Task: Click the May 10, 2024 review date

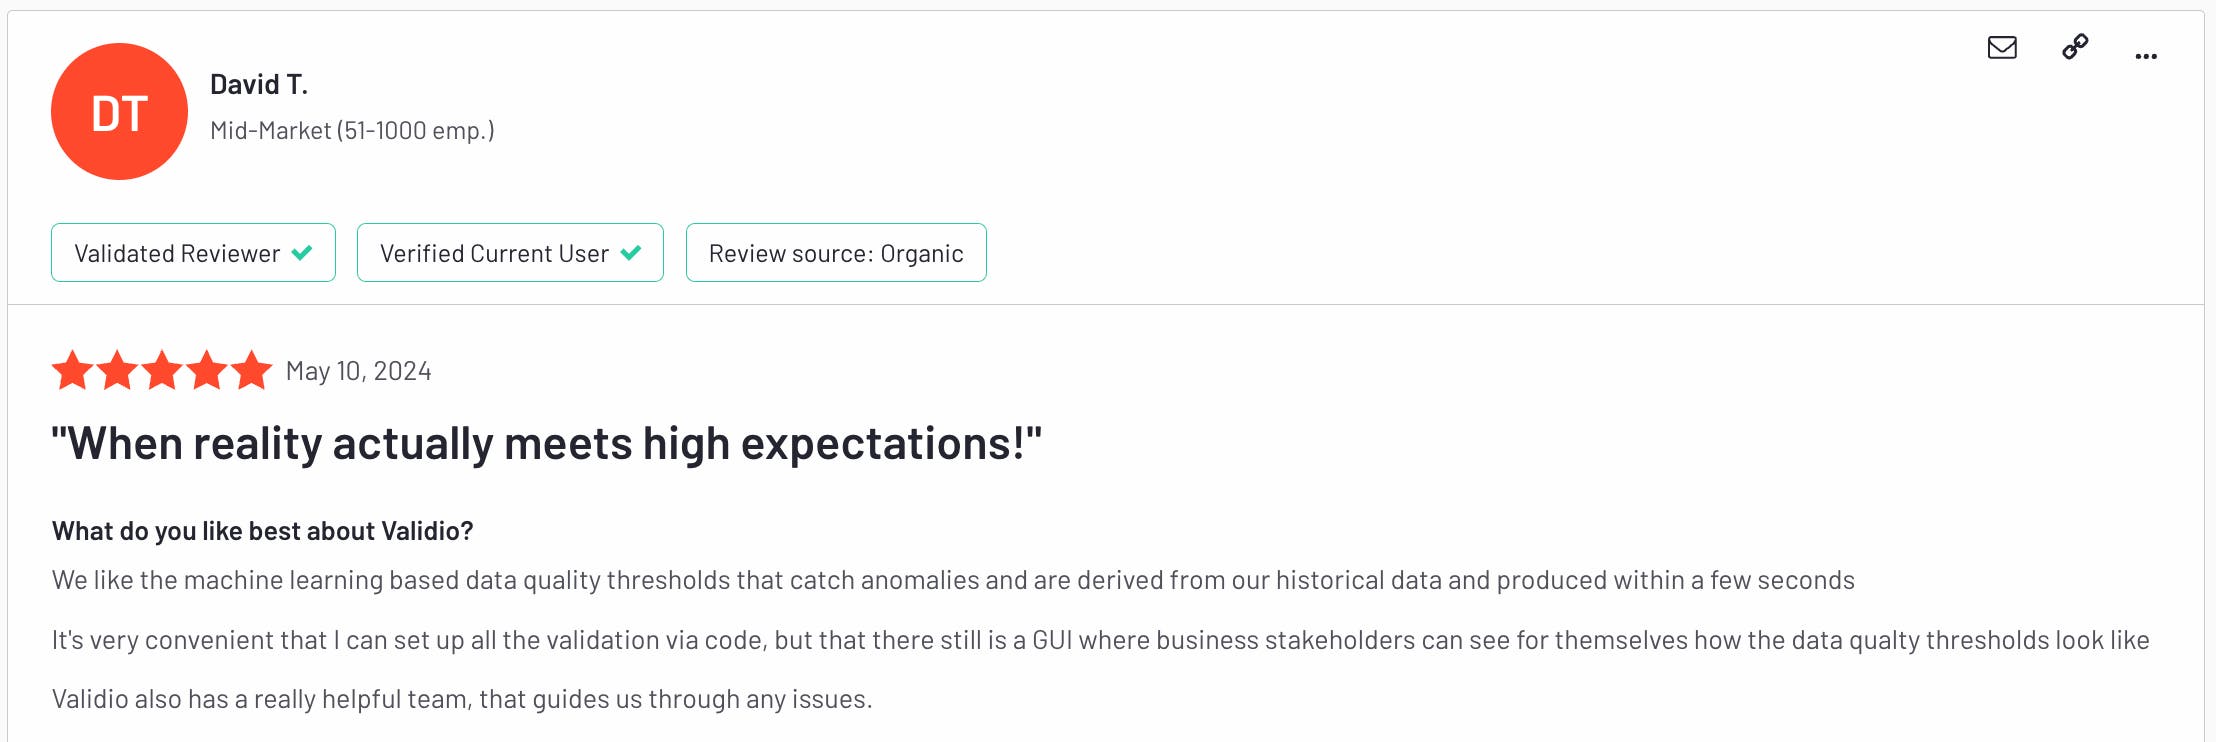Action: [358, 371]
